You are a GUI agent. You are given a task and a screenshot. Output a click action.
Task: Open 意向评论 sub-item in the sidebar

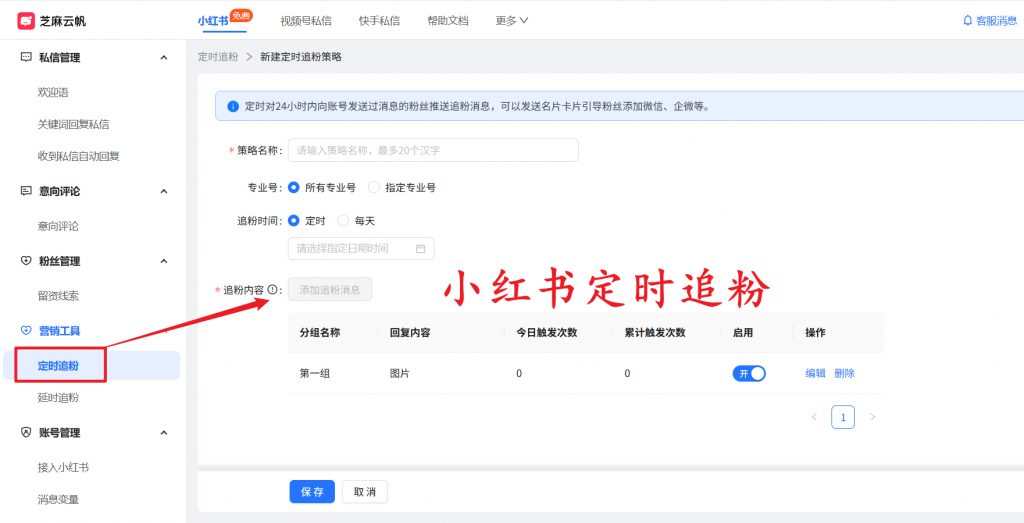[58, 227]
